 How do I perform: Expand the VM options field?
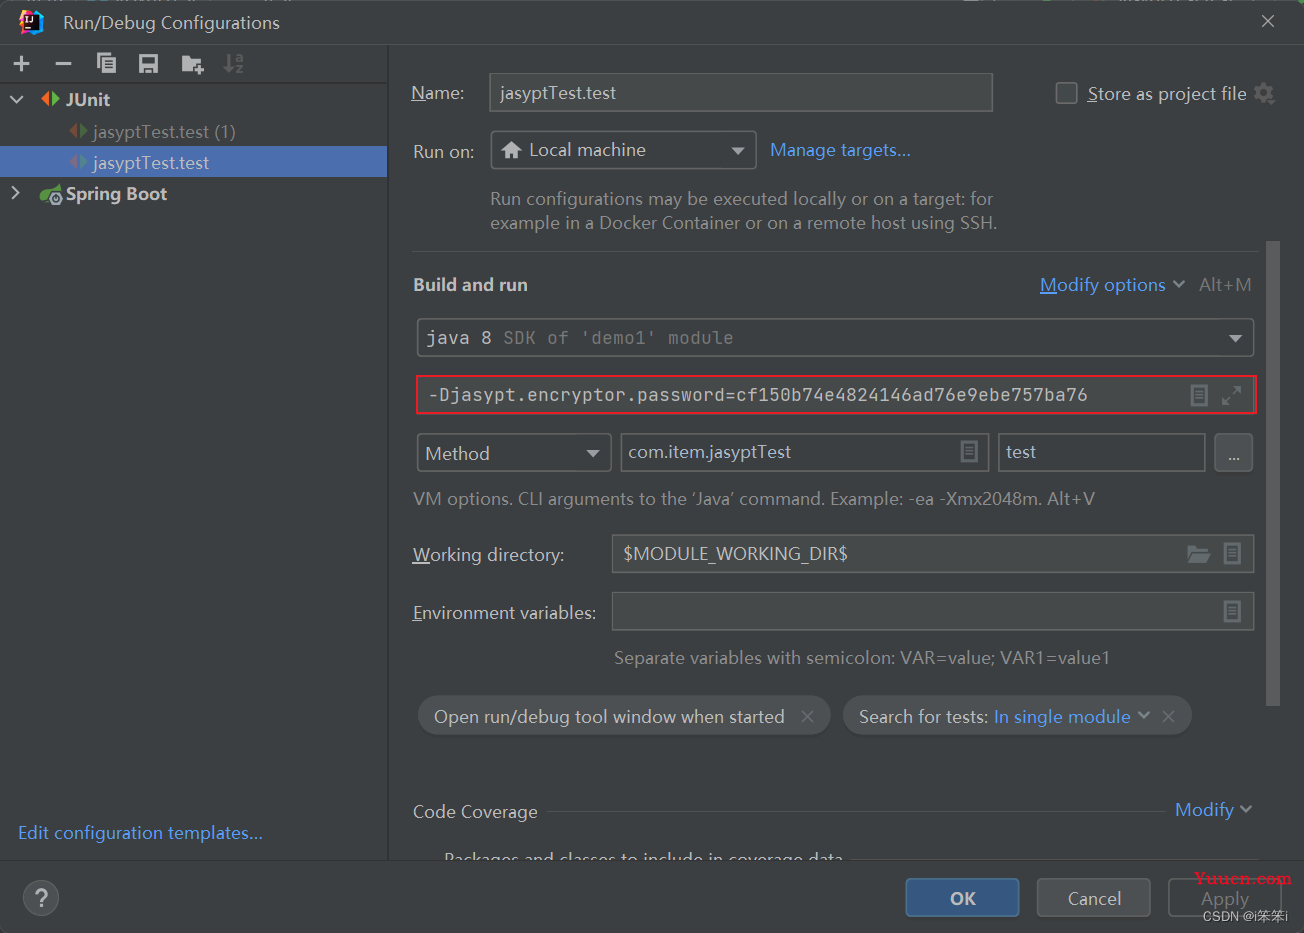1231,395
